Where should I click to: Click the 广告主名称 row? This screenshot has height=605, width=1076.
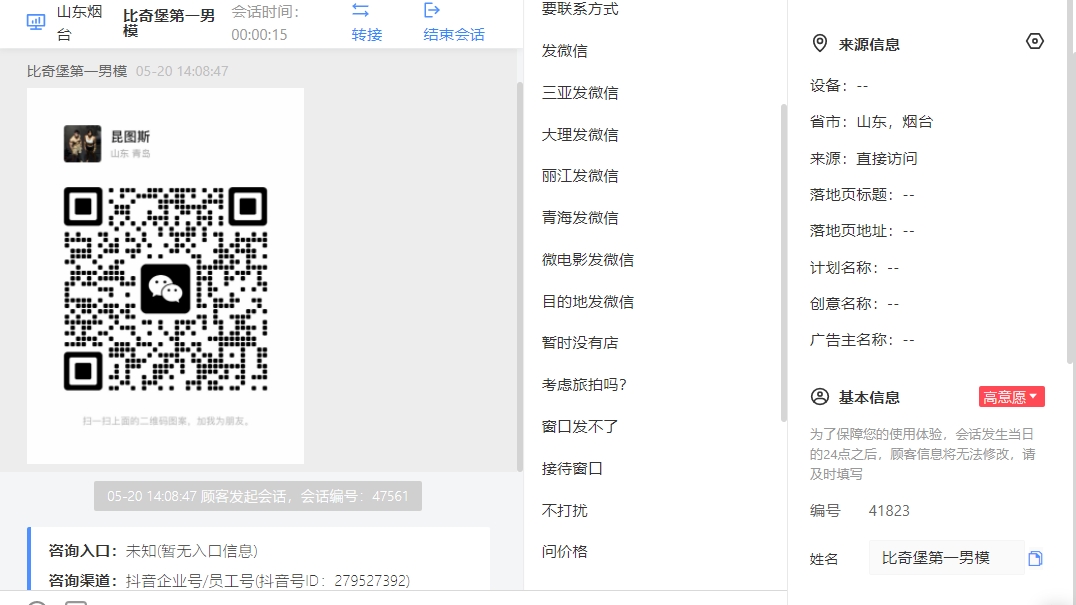tap(862, 340)
